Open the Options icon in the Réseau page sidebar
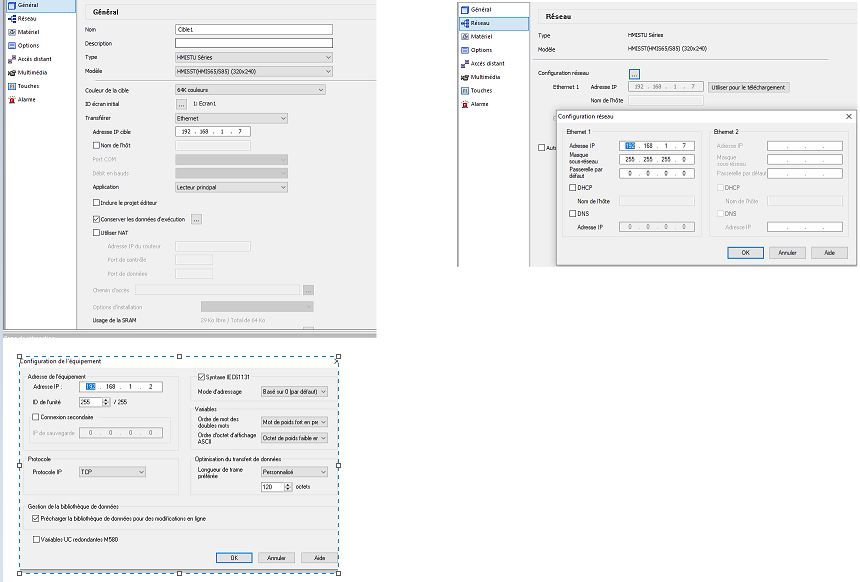860x582 pixels. 464,50
